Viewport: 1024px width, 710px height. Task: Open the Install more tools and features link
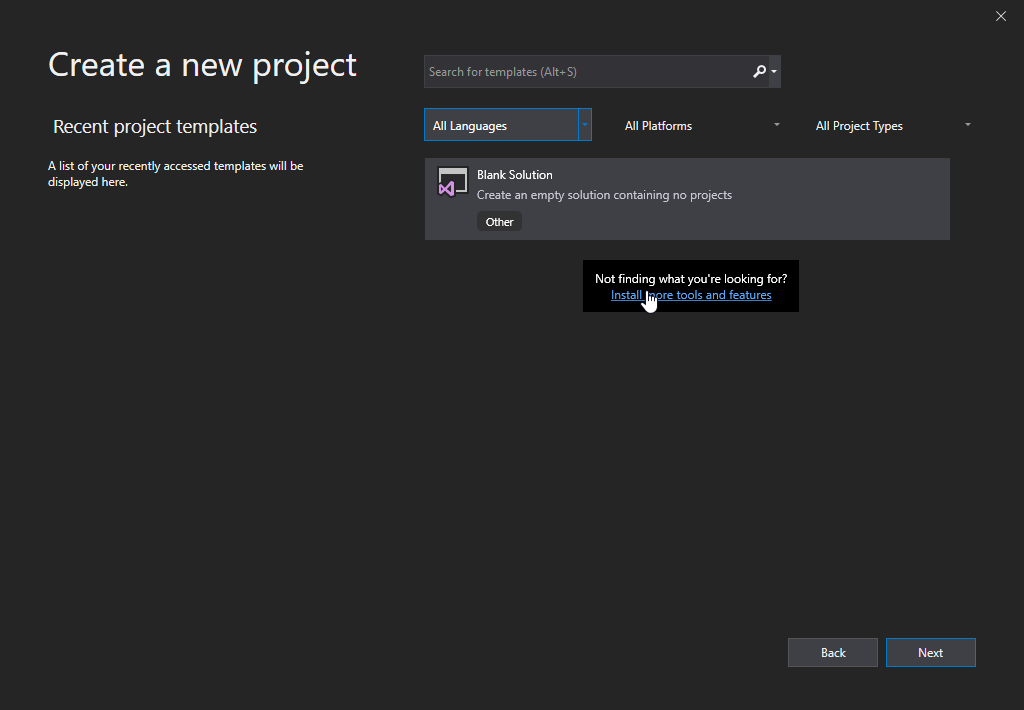690,295
